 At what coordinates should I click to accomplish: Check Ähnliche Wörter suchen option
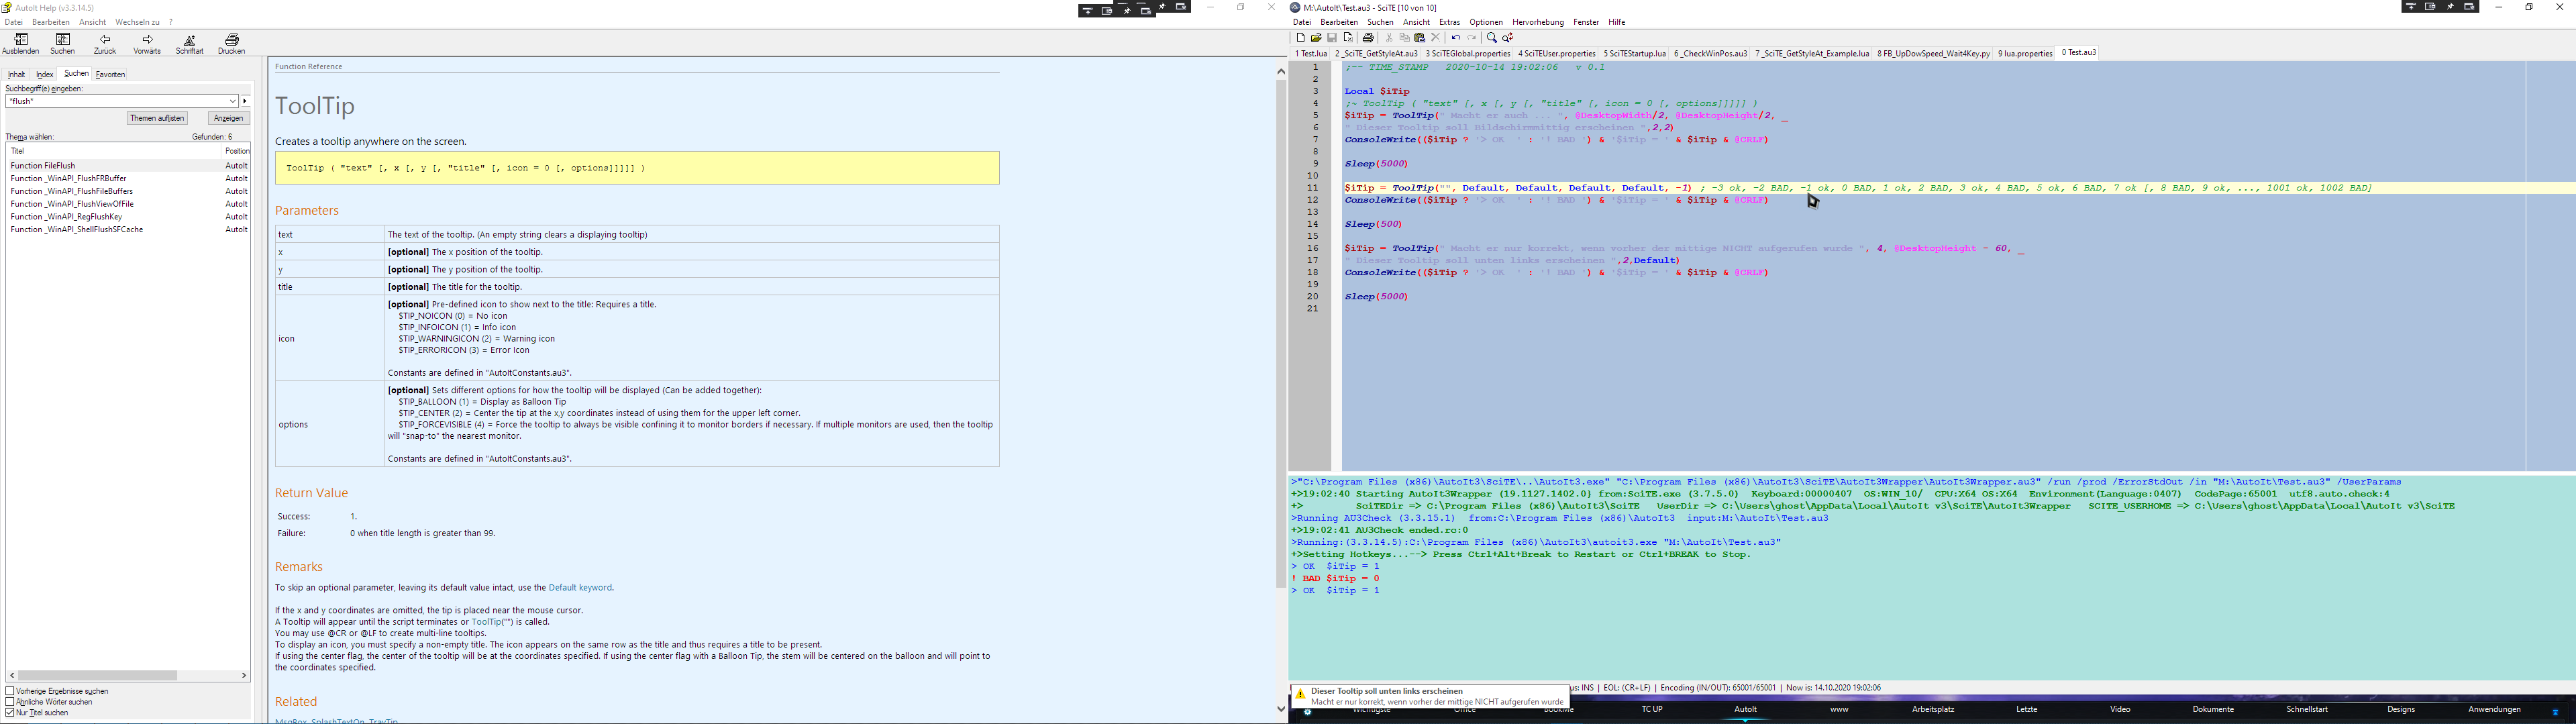coord(10,702)
